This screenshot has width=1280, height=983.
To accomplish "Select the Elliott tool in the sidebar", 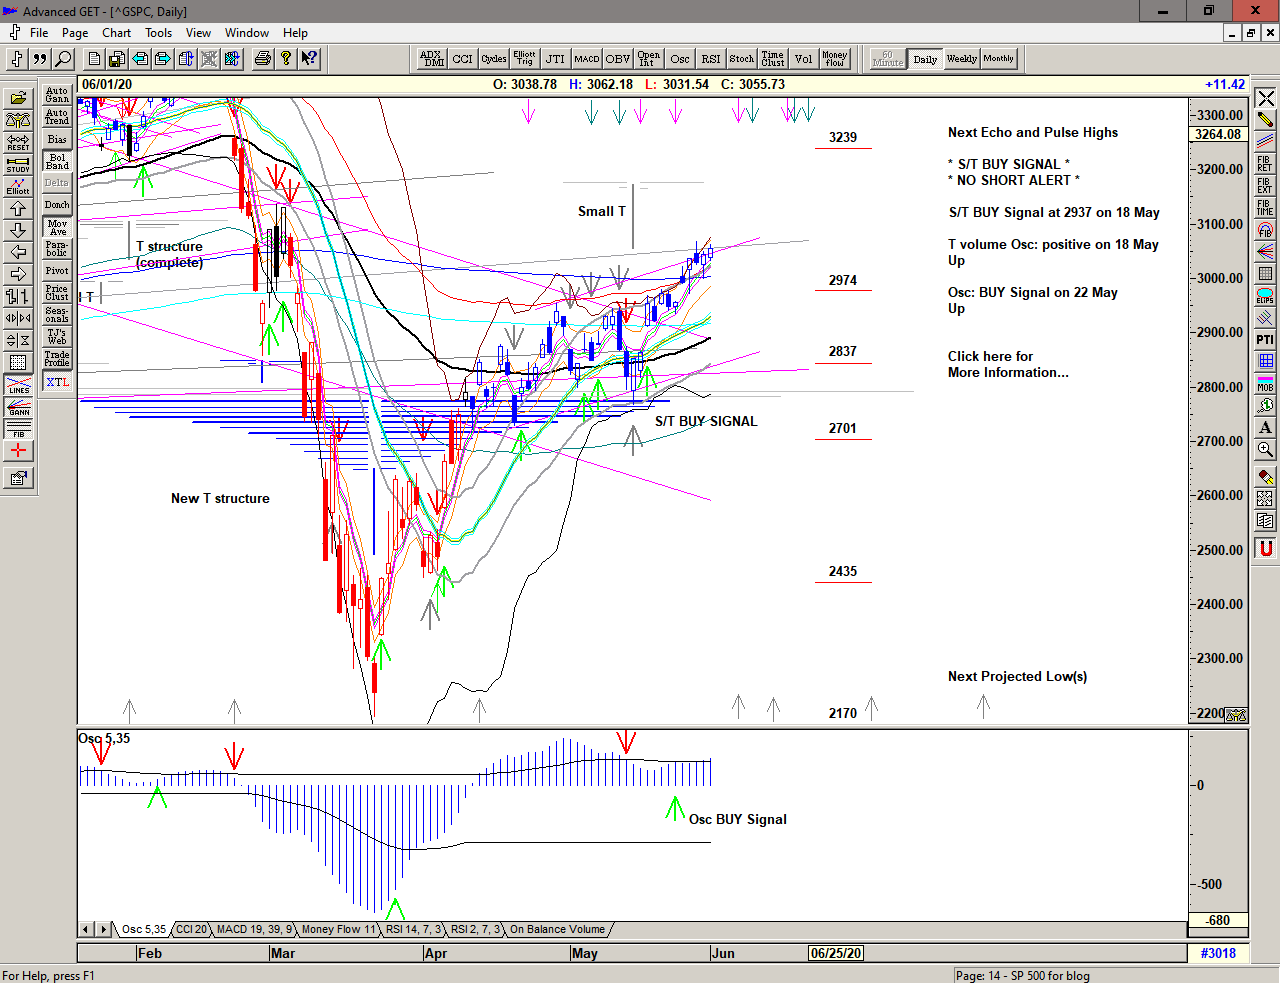I will pyautogui.click(x=18, y=186).
